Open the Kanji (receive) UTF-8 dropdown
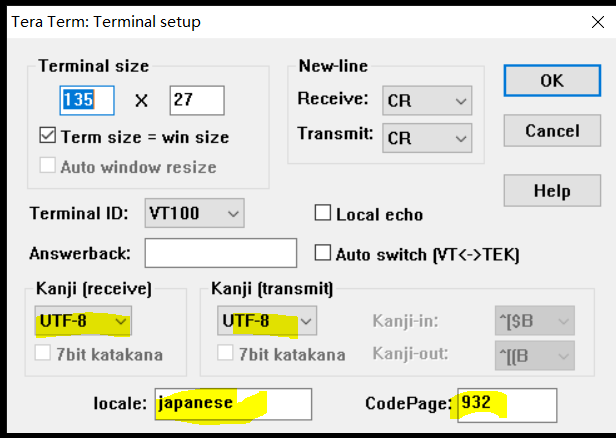This screenshot has height=438, width=616. (83, 321)
